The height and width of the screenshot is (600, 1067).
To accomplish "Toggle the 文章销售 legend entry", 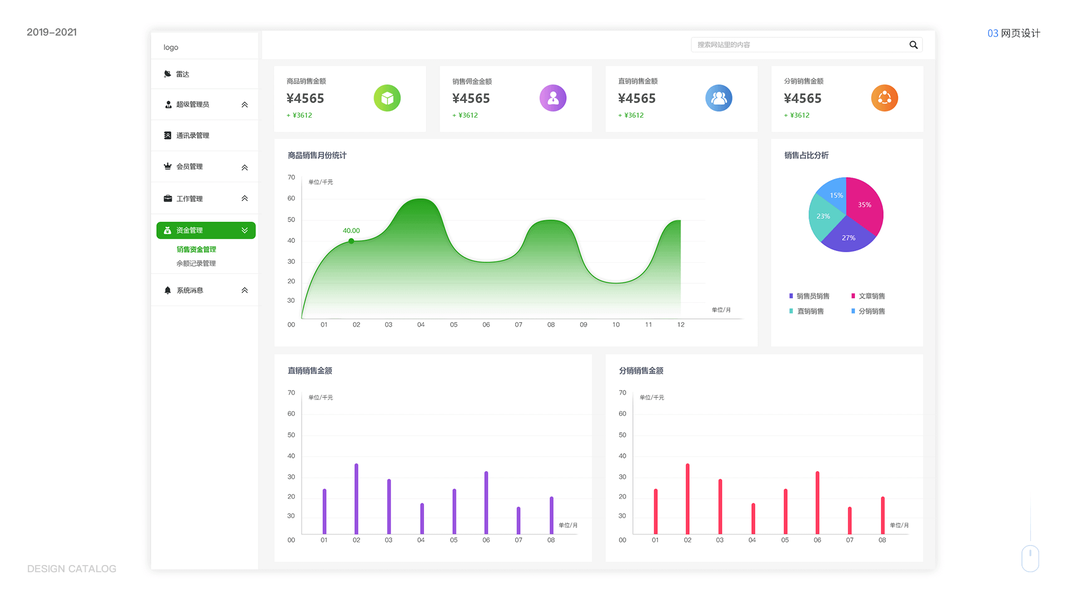I will pos(868,297).
